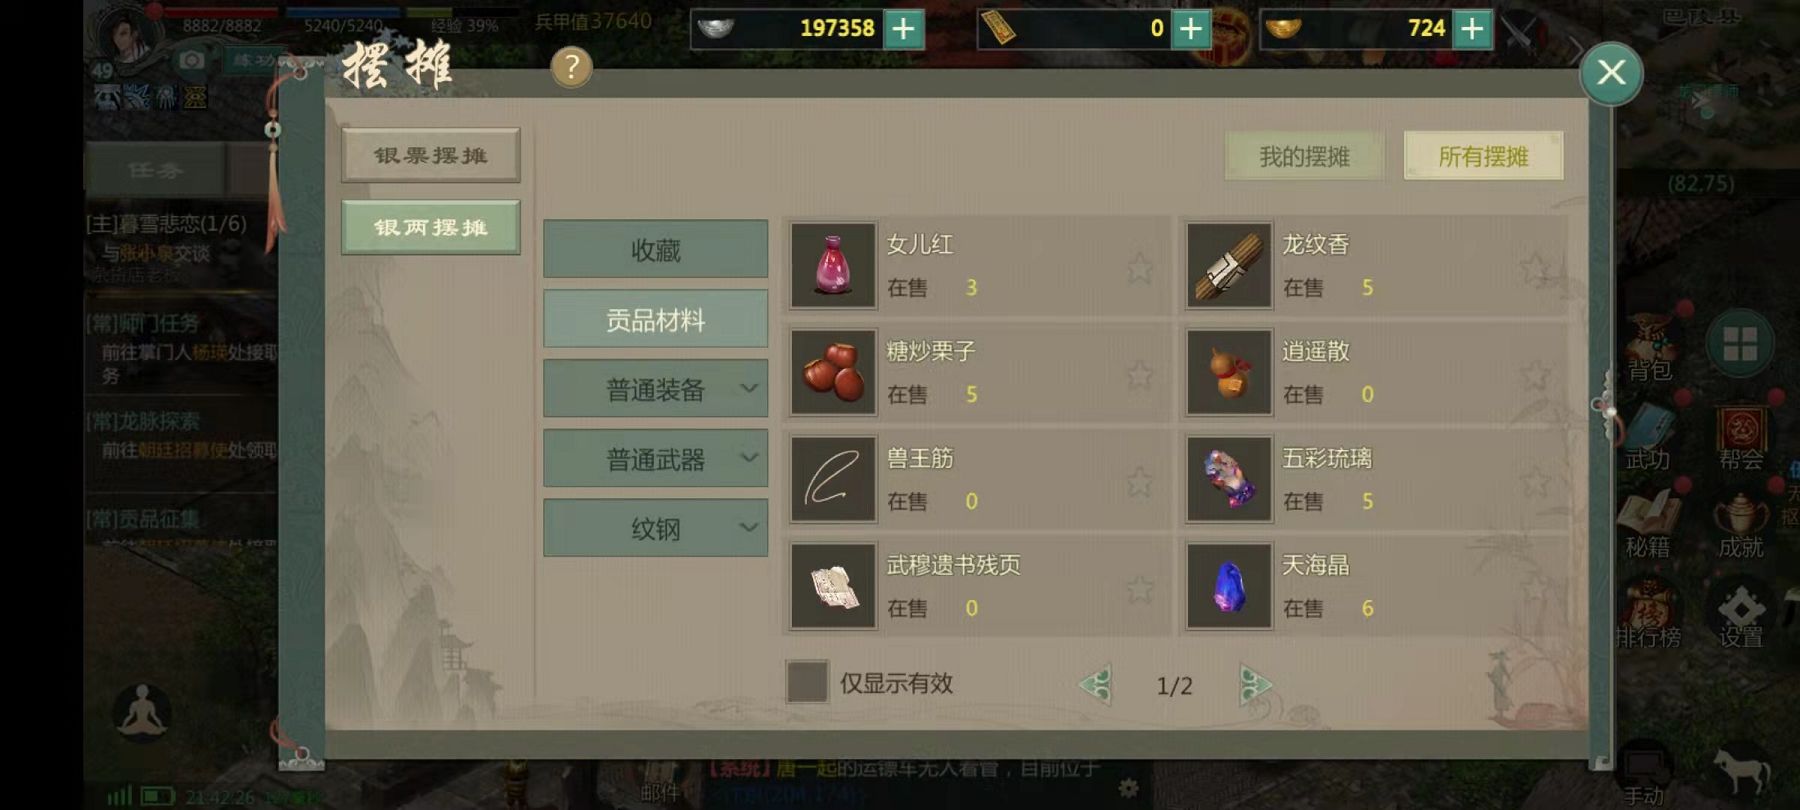Go to previous page with left arrow

tap(1096, 685)
